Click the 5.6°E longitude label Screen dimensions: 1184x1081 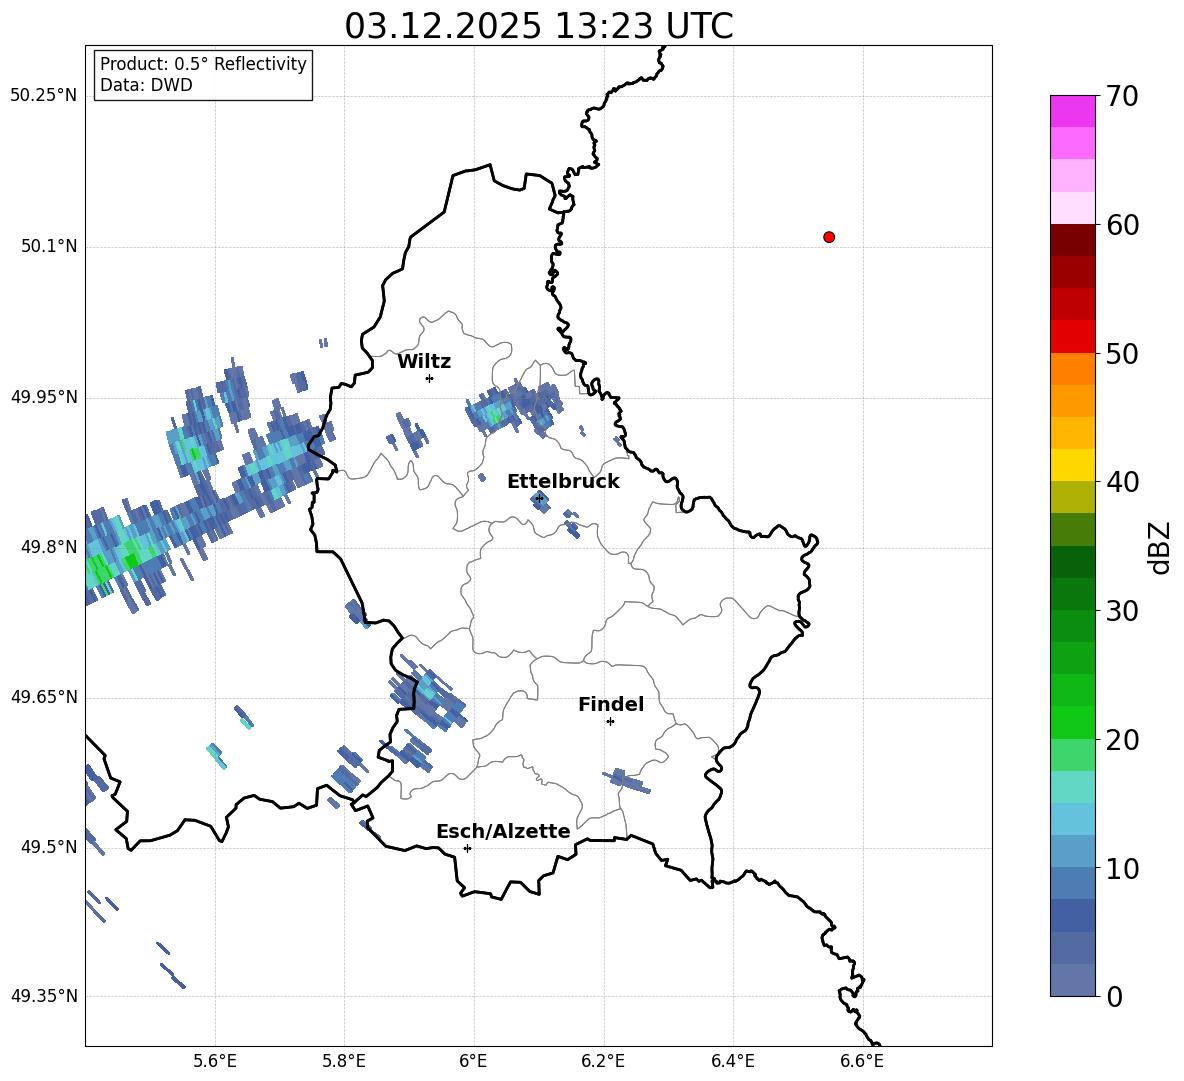215,1061
